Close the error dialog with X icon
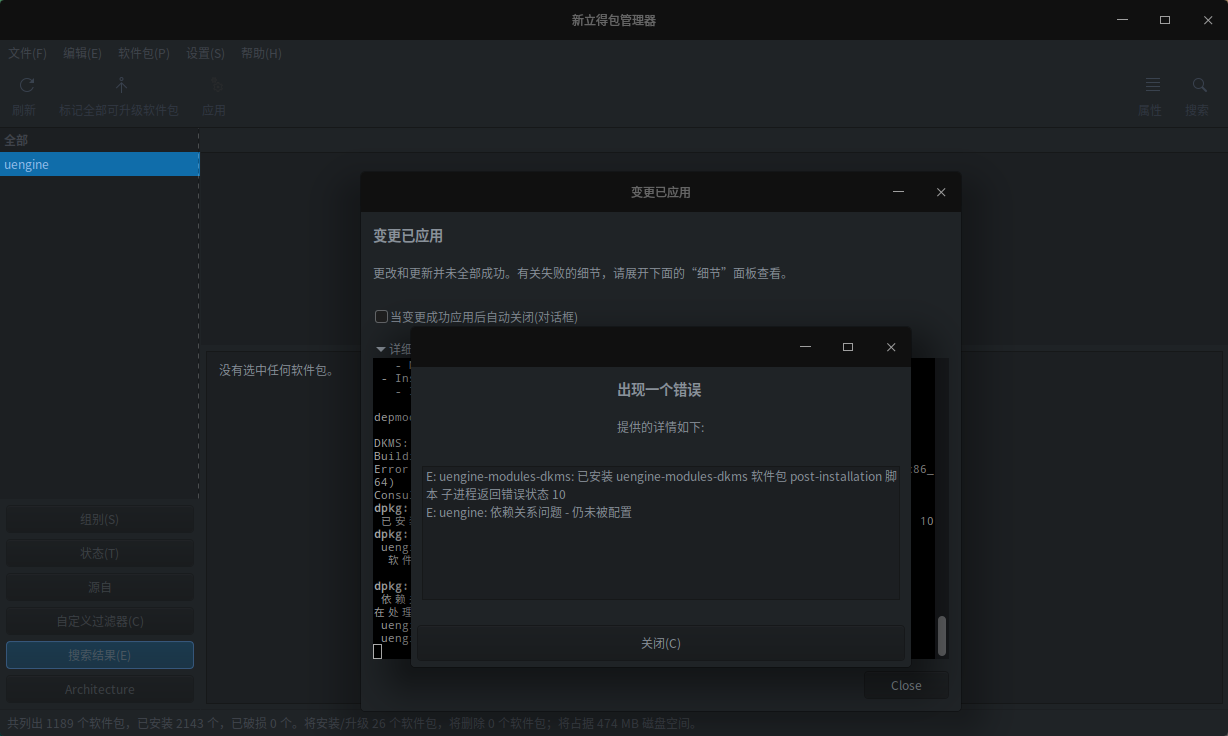The width and height of the screenshot is (1228, 736). 891,347
